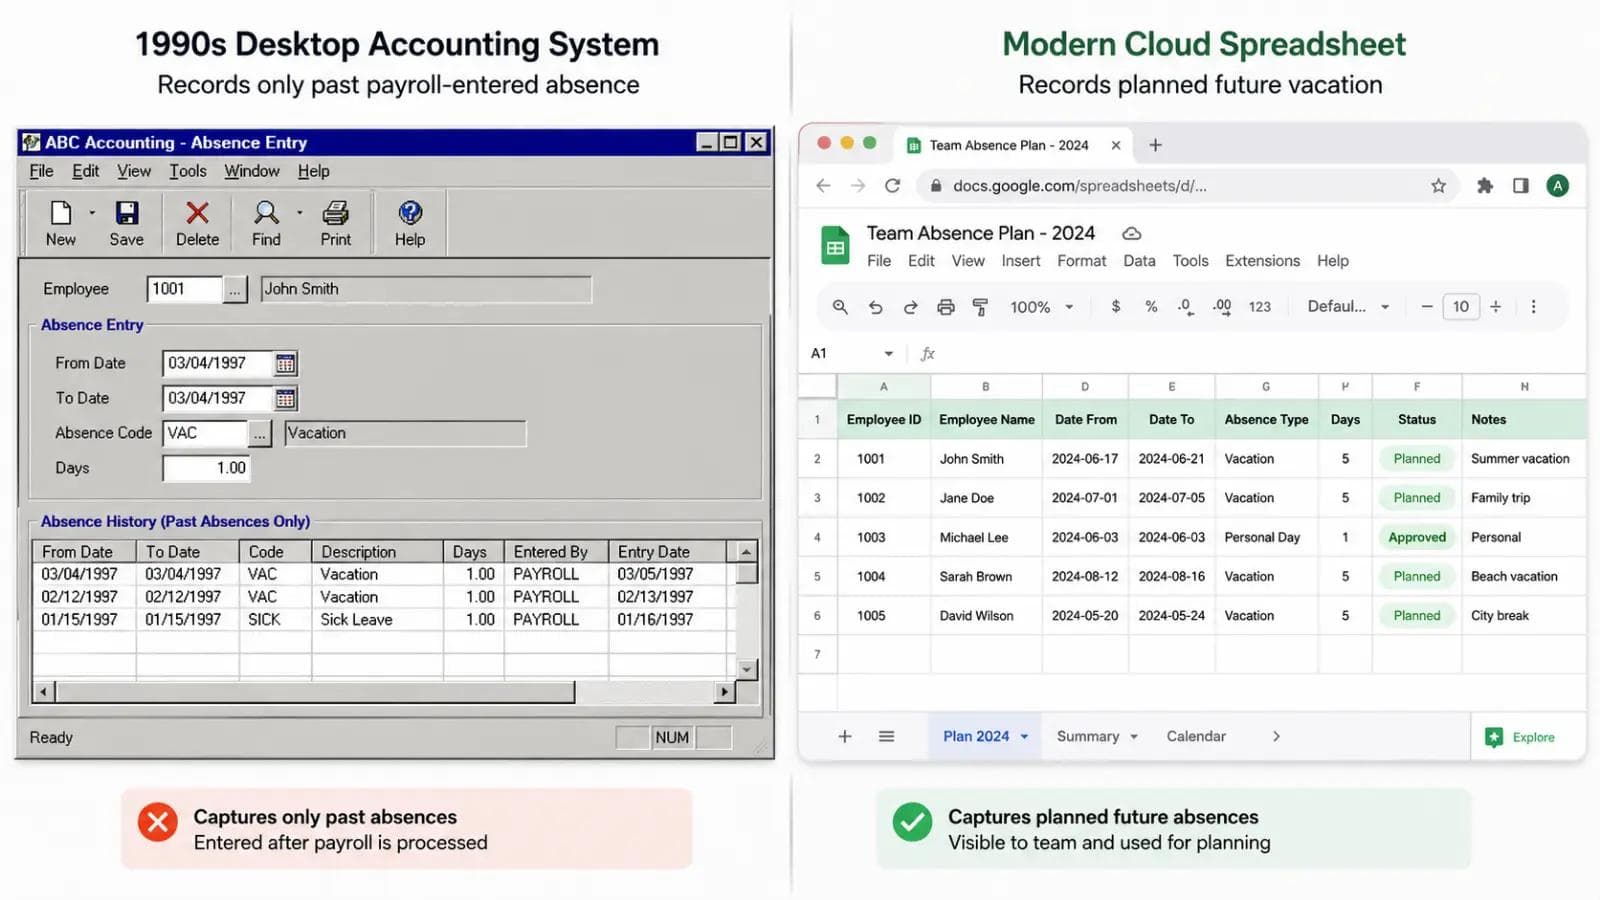Click the New toolbar icon in ABC Accounting

[x=61, y=213]
